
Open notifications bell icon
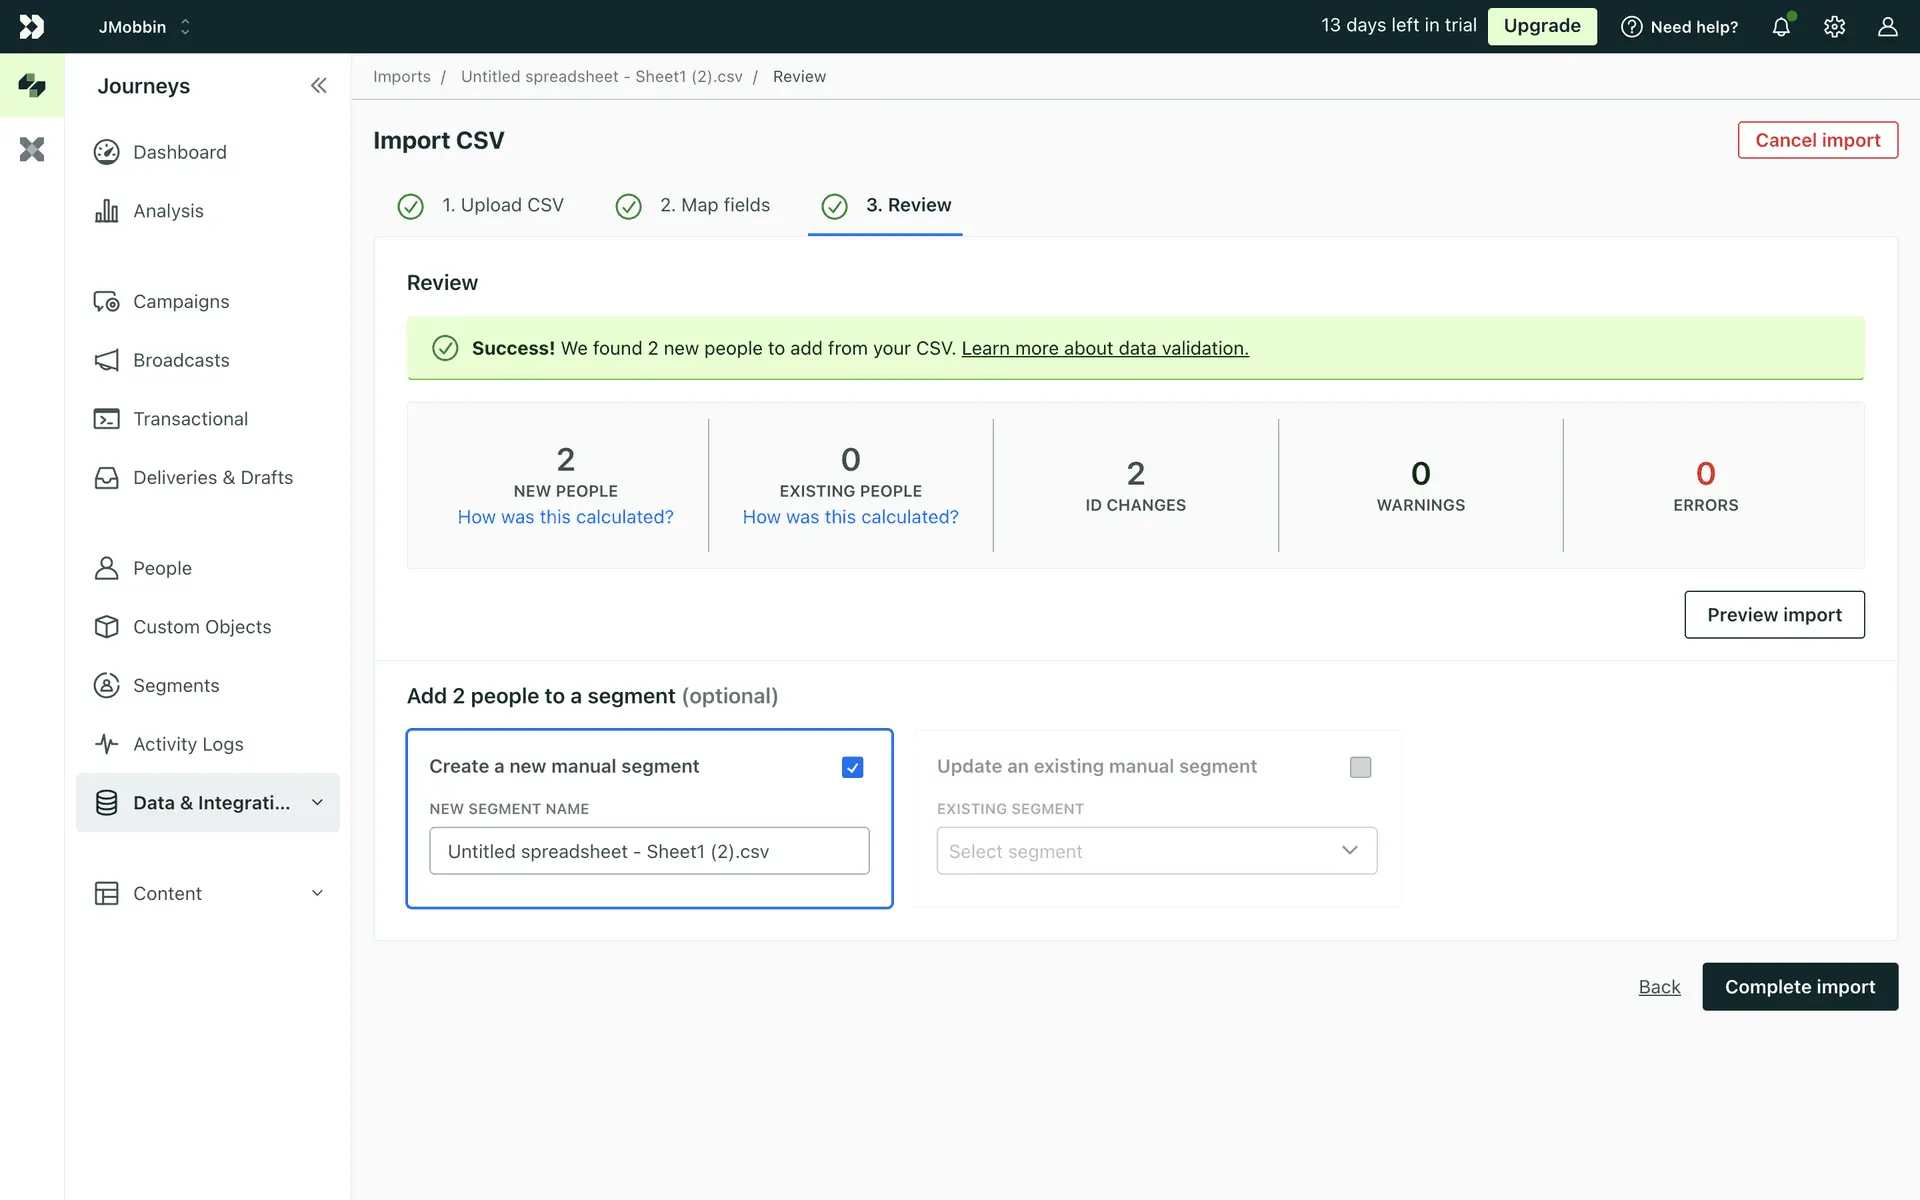pyautogui.click(x=1781, y=27)
